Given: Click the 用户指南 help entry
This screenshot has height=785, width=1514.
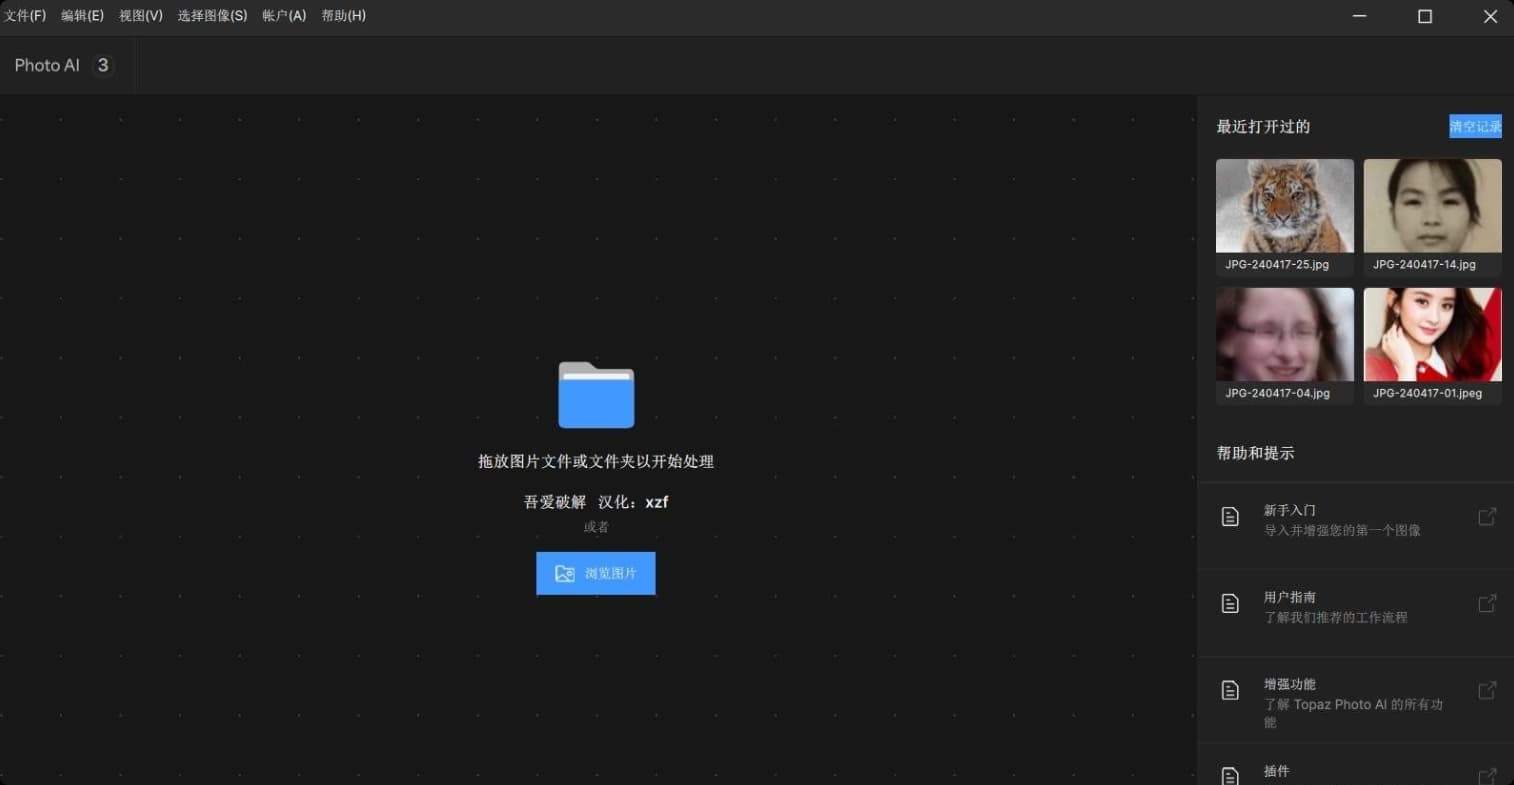Looking at the screenshot, I should pyautogui.click(x=1356, y=612).
